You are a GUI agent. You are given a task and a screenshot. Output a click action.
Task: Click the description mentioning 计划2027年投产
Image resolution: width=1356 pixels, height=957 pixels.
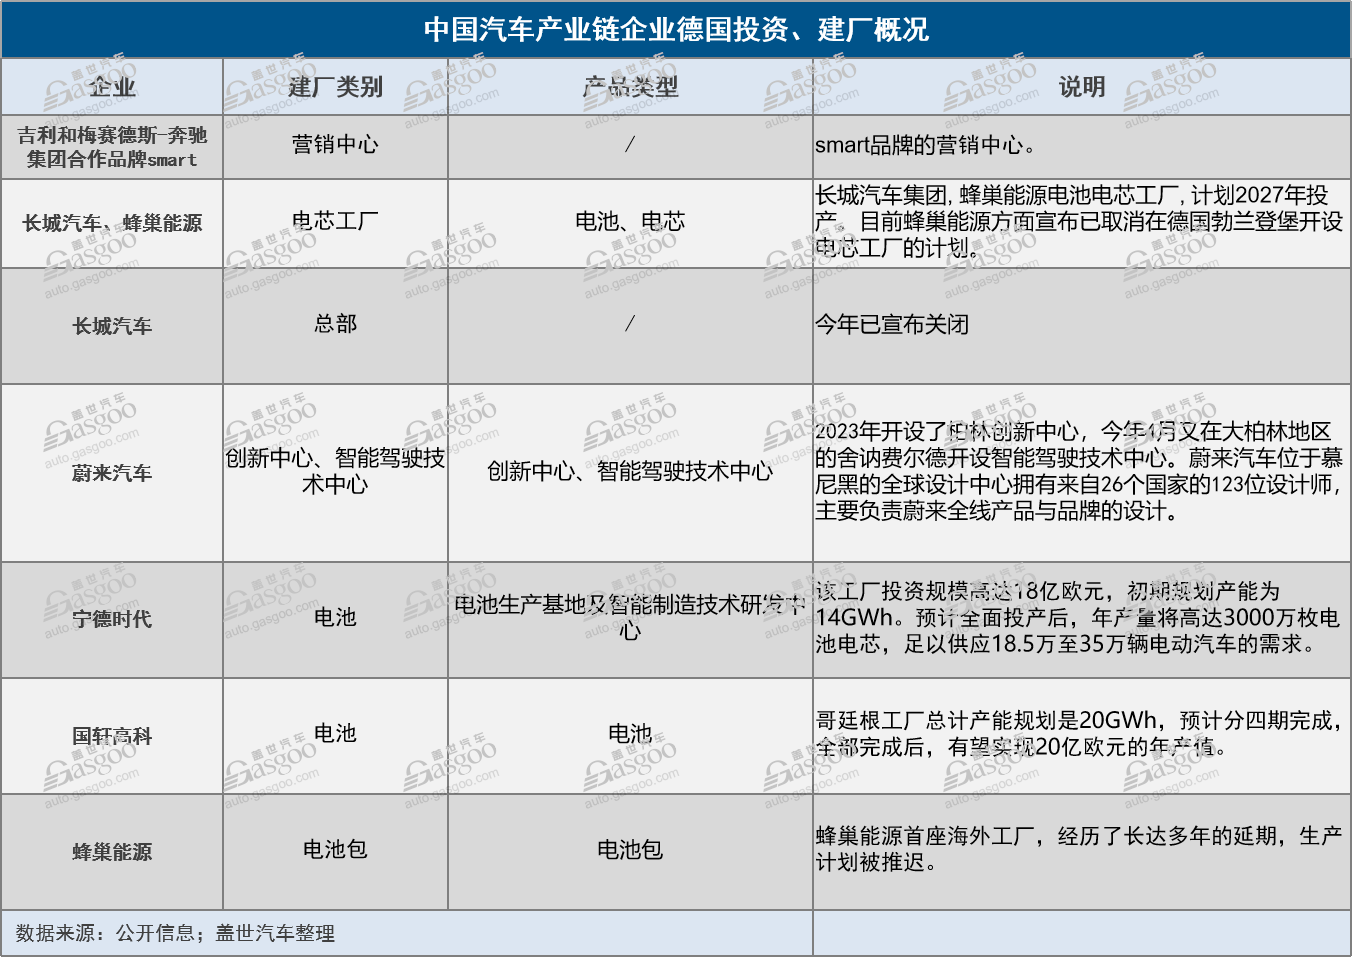(x=1082, y=221)
